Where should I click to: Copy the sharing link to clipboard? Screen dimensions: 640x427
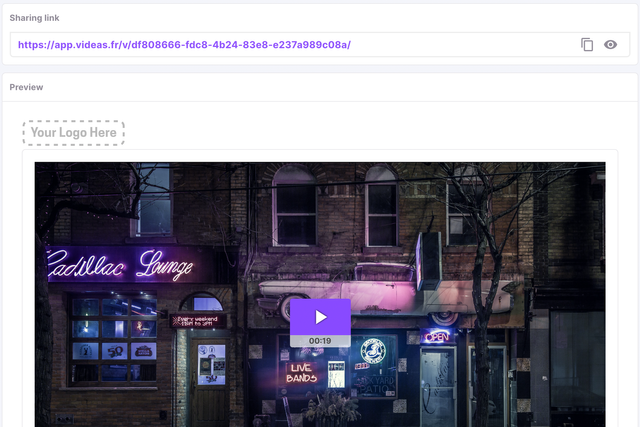[x=587, y=44]
